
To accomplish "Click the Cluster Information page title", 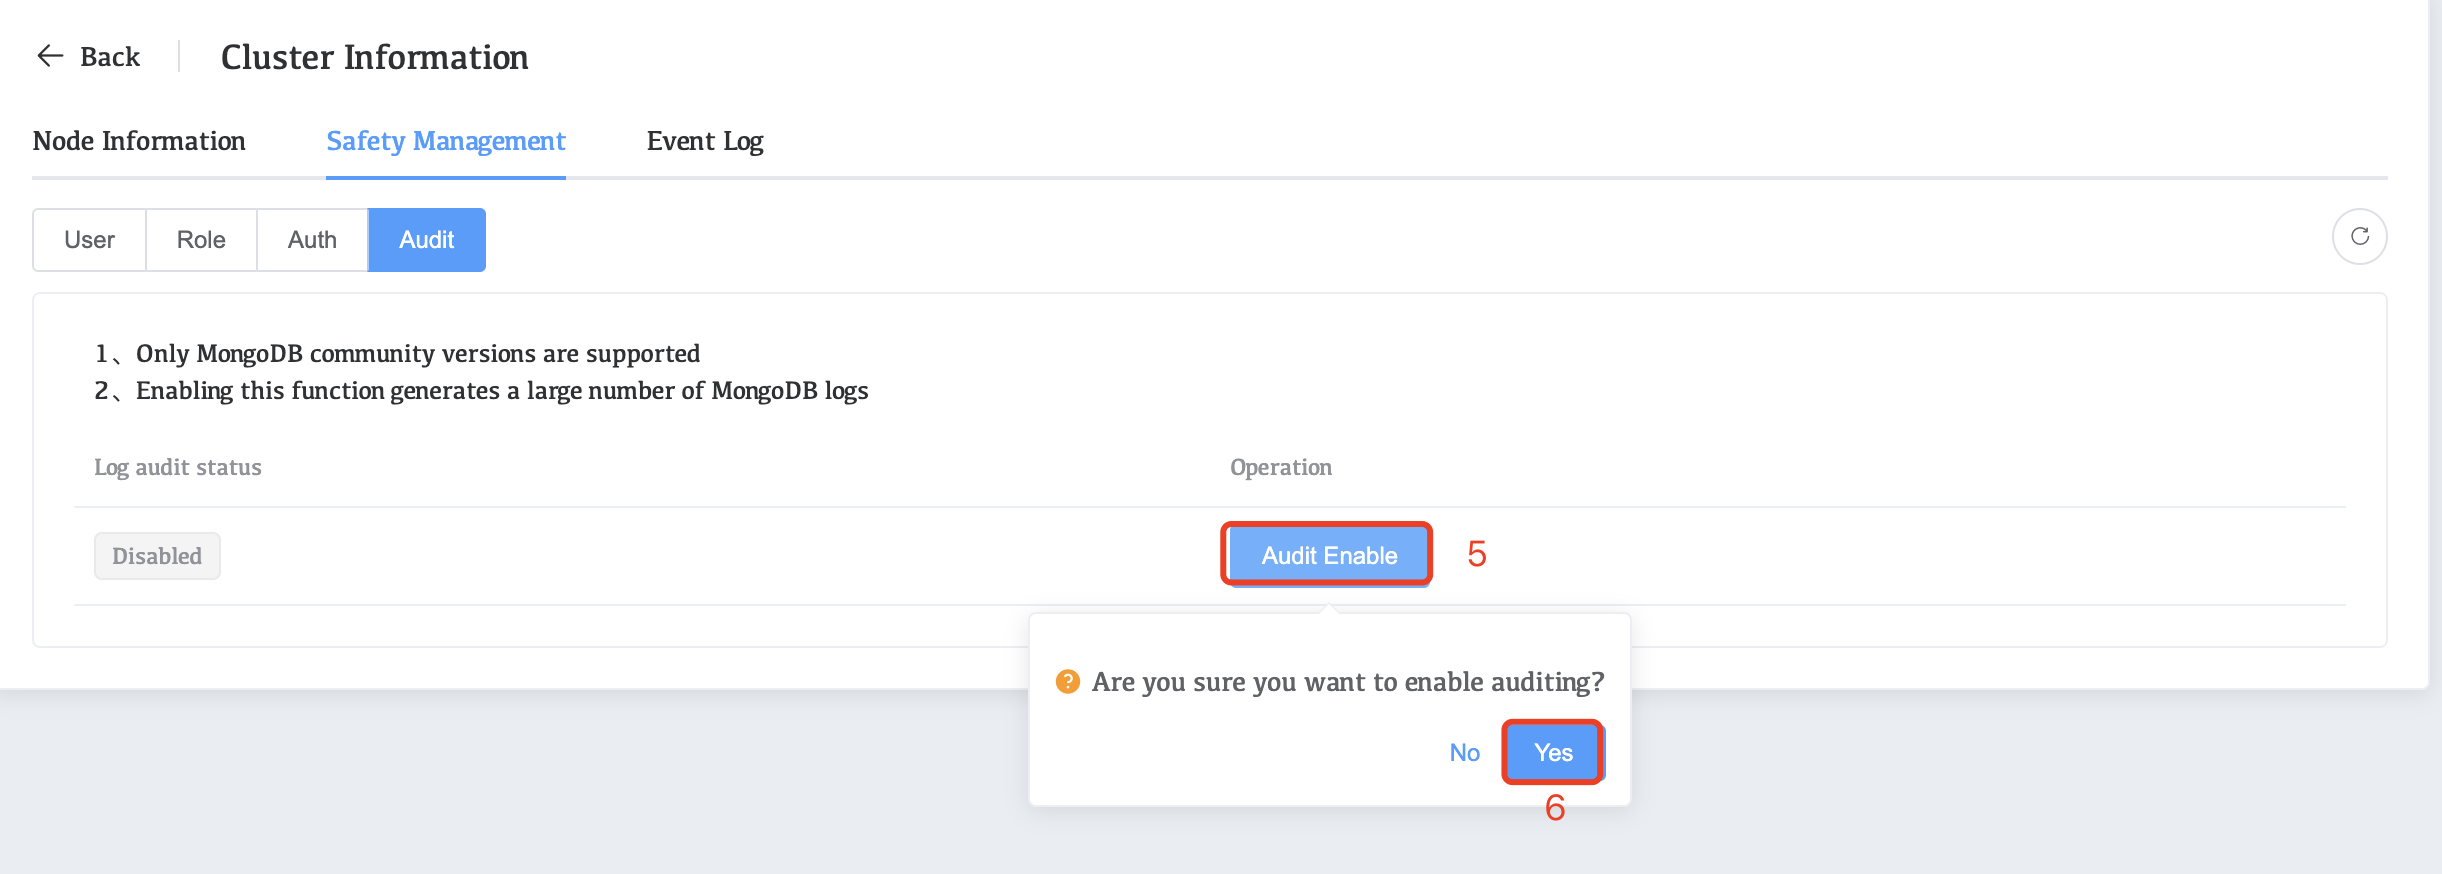I will point(374,57).
